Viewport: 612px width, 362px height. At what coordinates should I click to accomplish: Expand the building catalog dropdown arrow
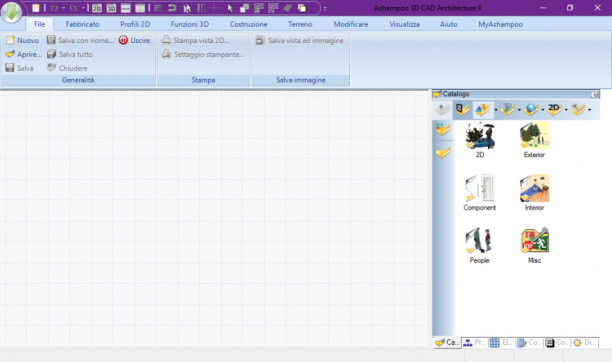tap(589, 110)
